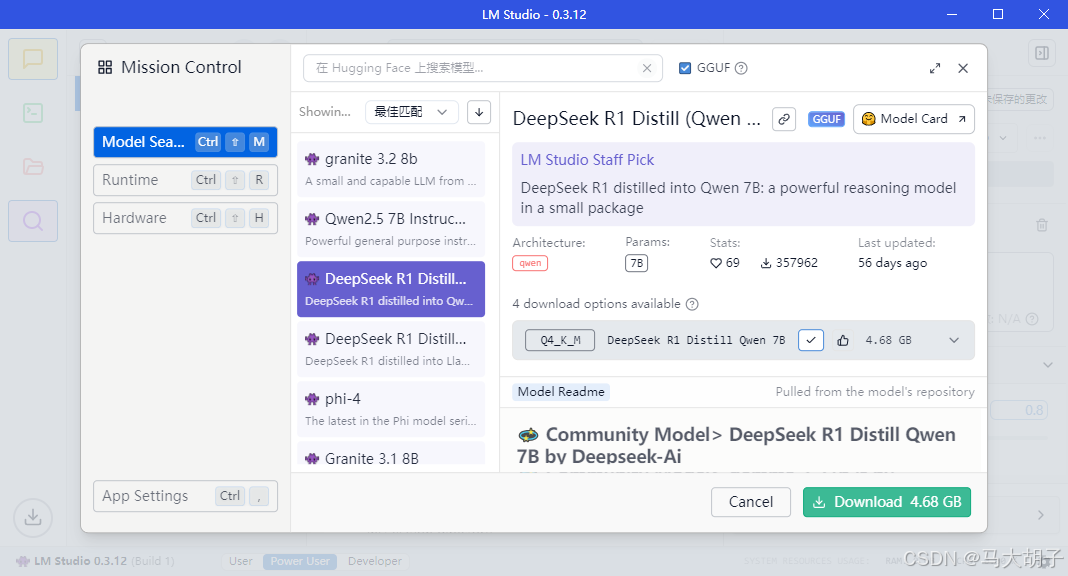Toggle right sidebar panel icon
Screen dimensions: 1068x576
tap(1042, 53)
